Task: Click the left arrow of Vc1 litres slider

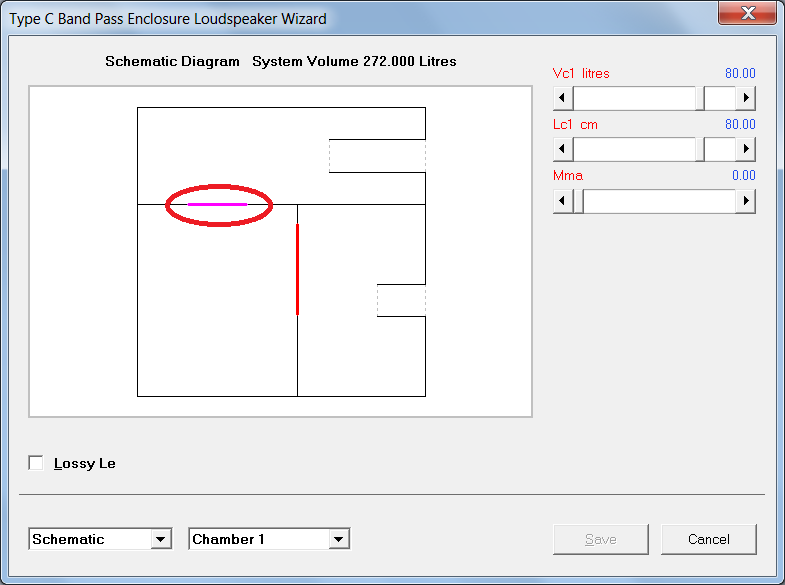Action: point(563,98)
